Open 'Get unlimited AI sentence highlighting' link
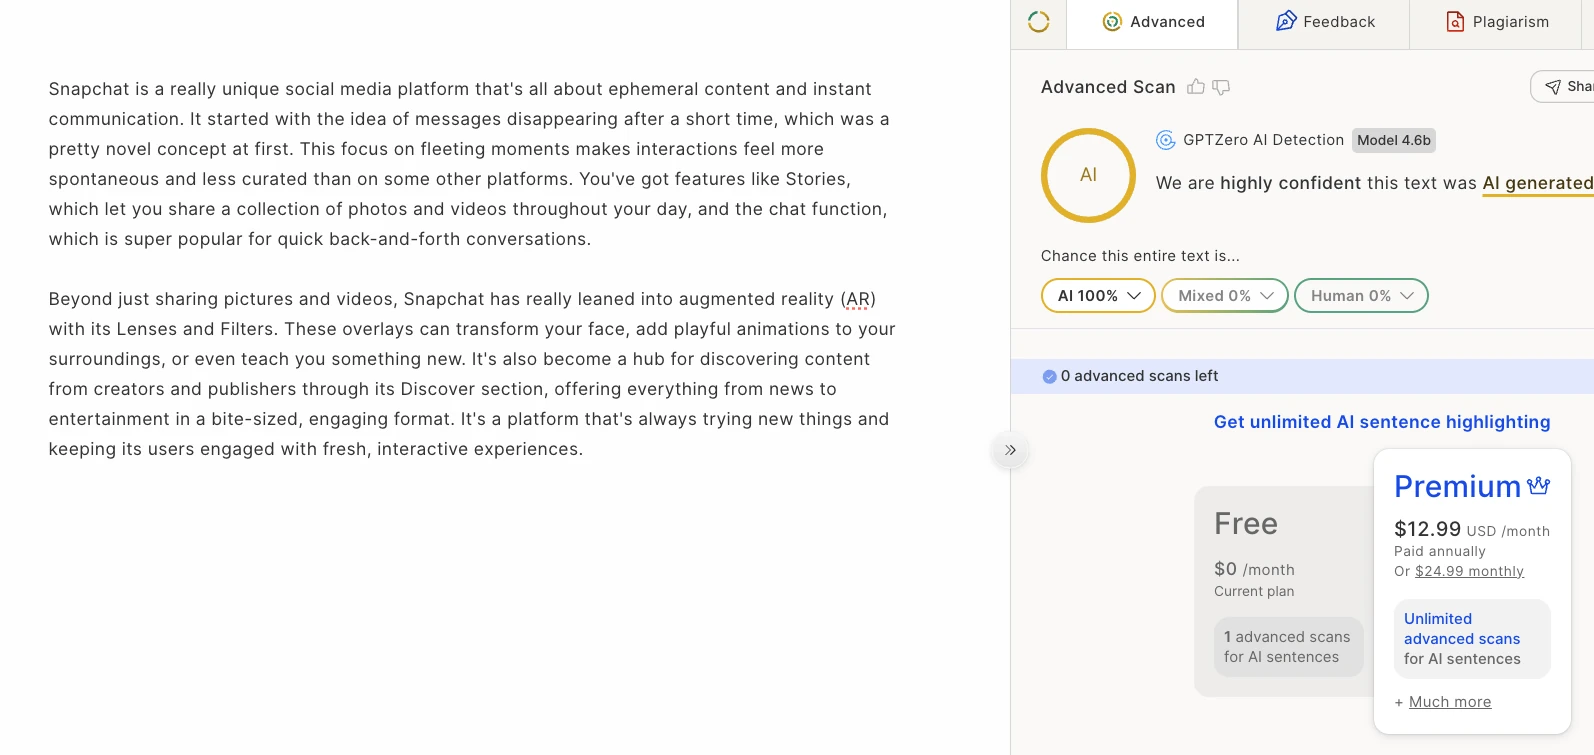Image resolution: width=1594 pixels, height=755 pixels. tap(1382, 422)
